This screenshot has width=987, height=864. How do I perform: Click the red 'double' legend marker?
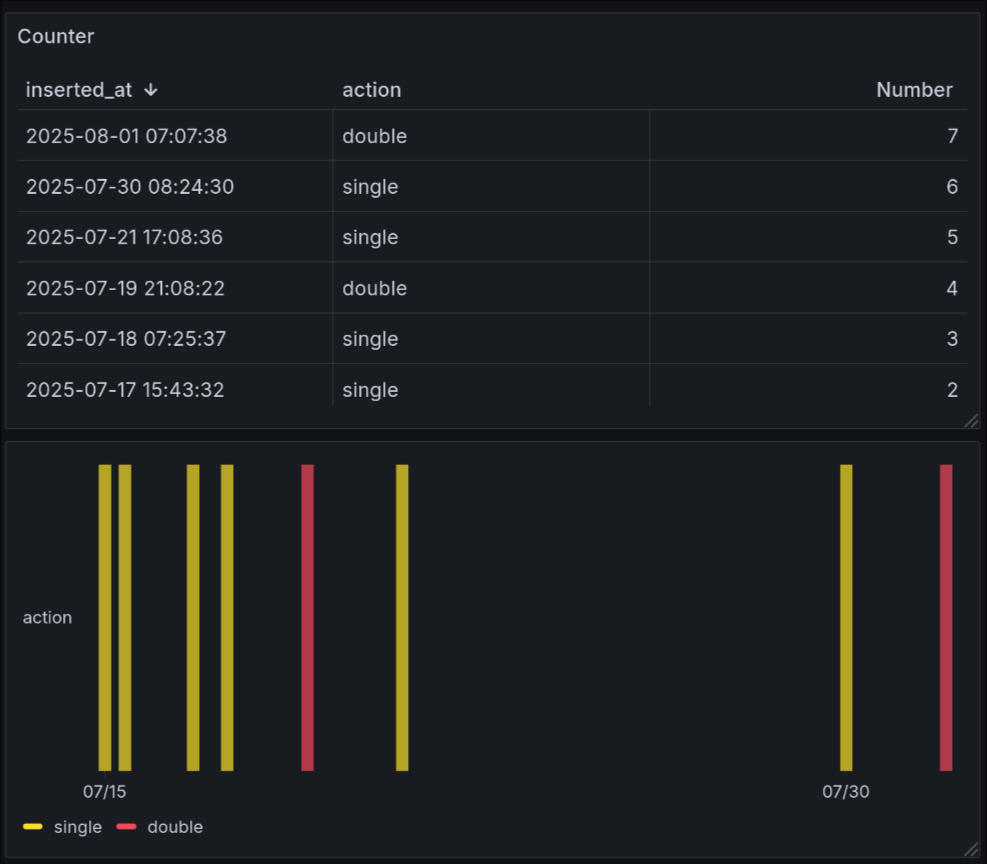(x=129, y=827)
